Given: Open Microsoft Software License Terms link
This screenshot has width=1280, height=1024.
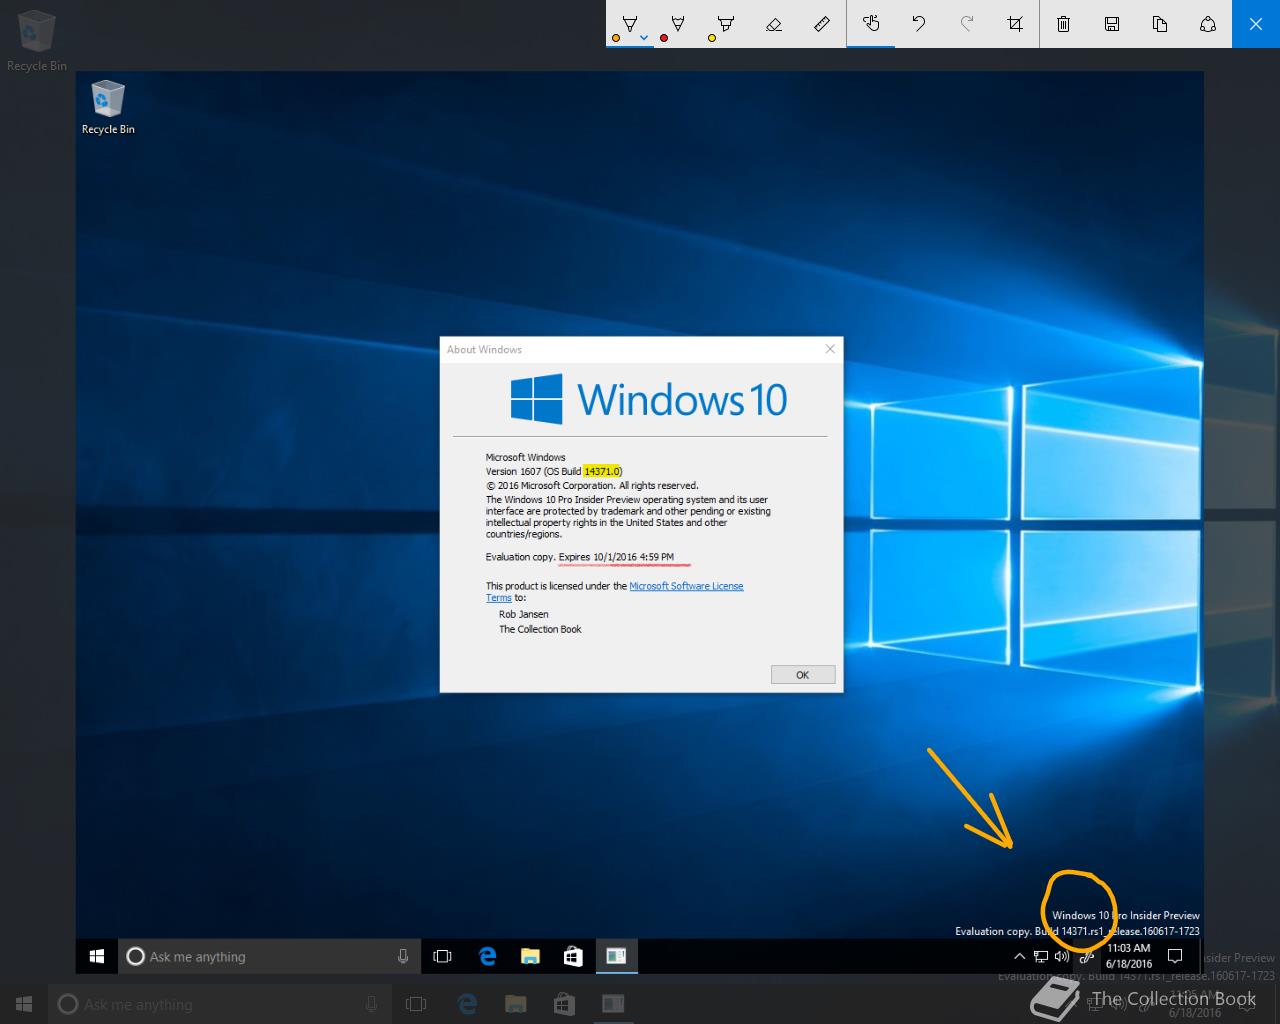Looking at the screenshot, I should 686,586.
